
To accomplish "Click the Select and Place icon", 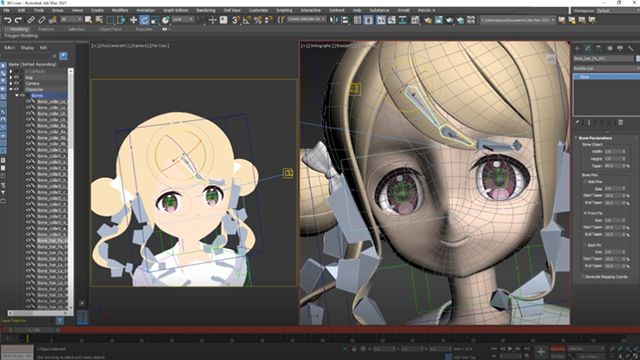I will pos(166,20).
